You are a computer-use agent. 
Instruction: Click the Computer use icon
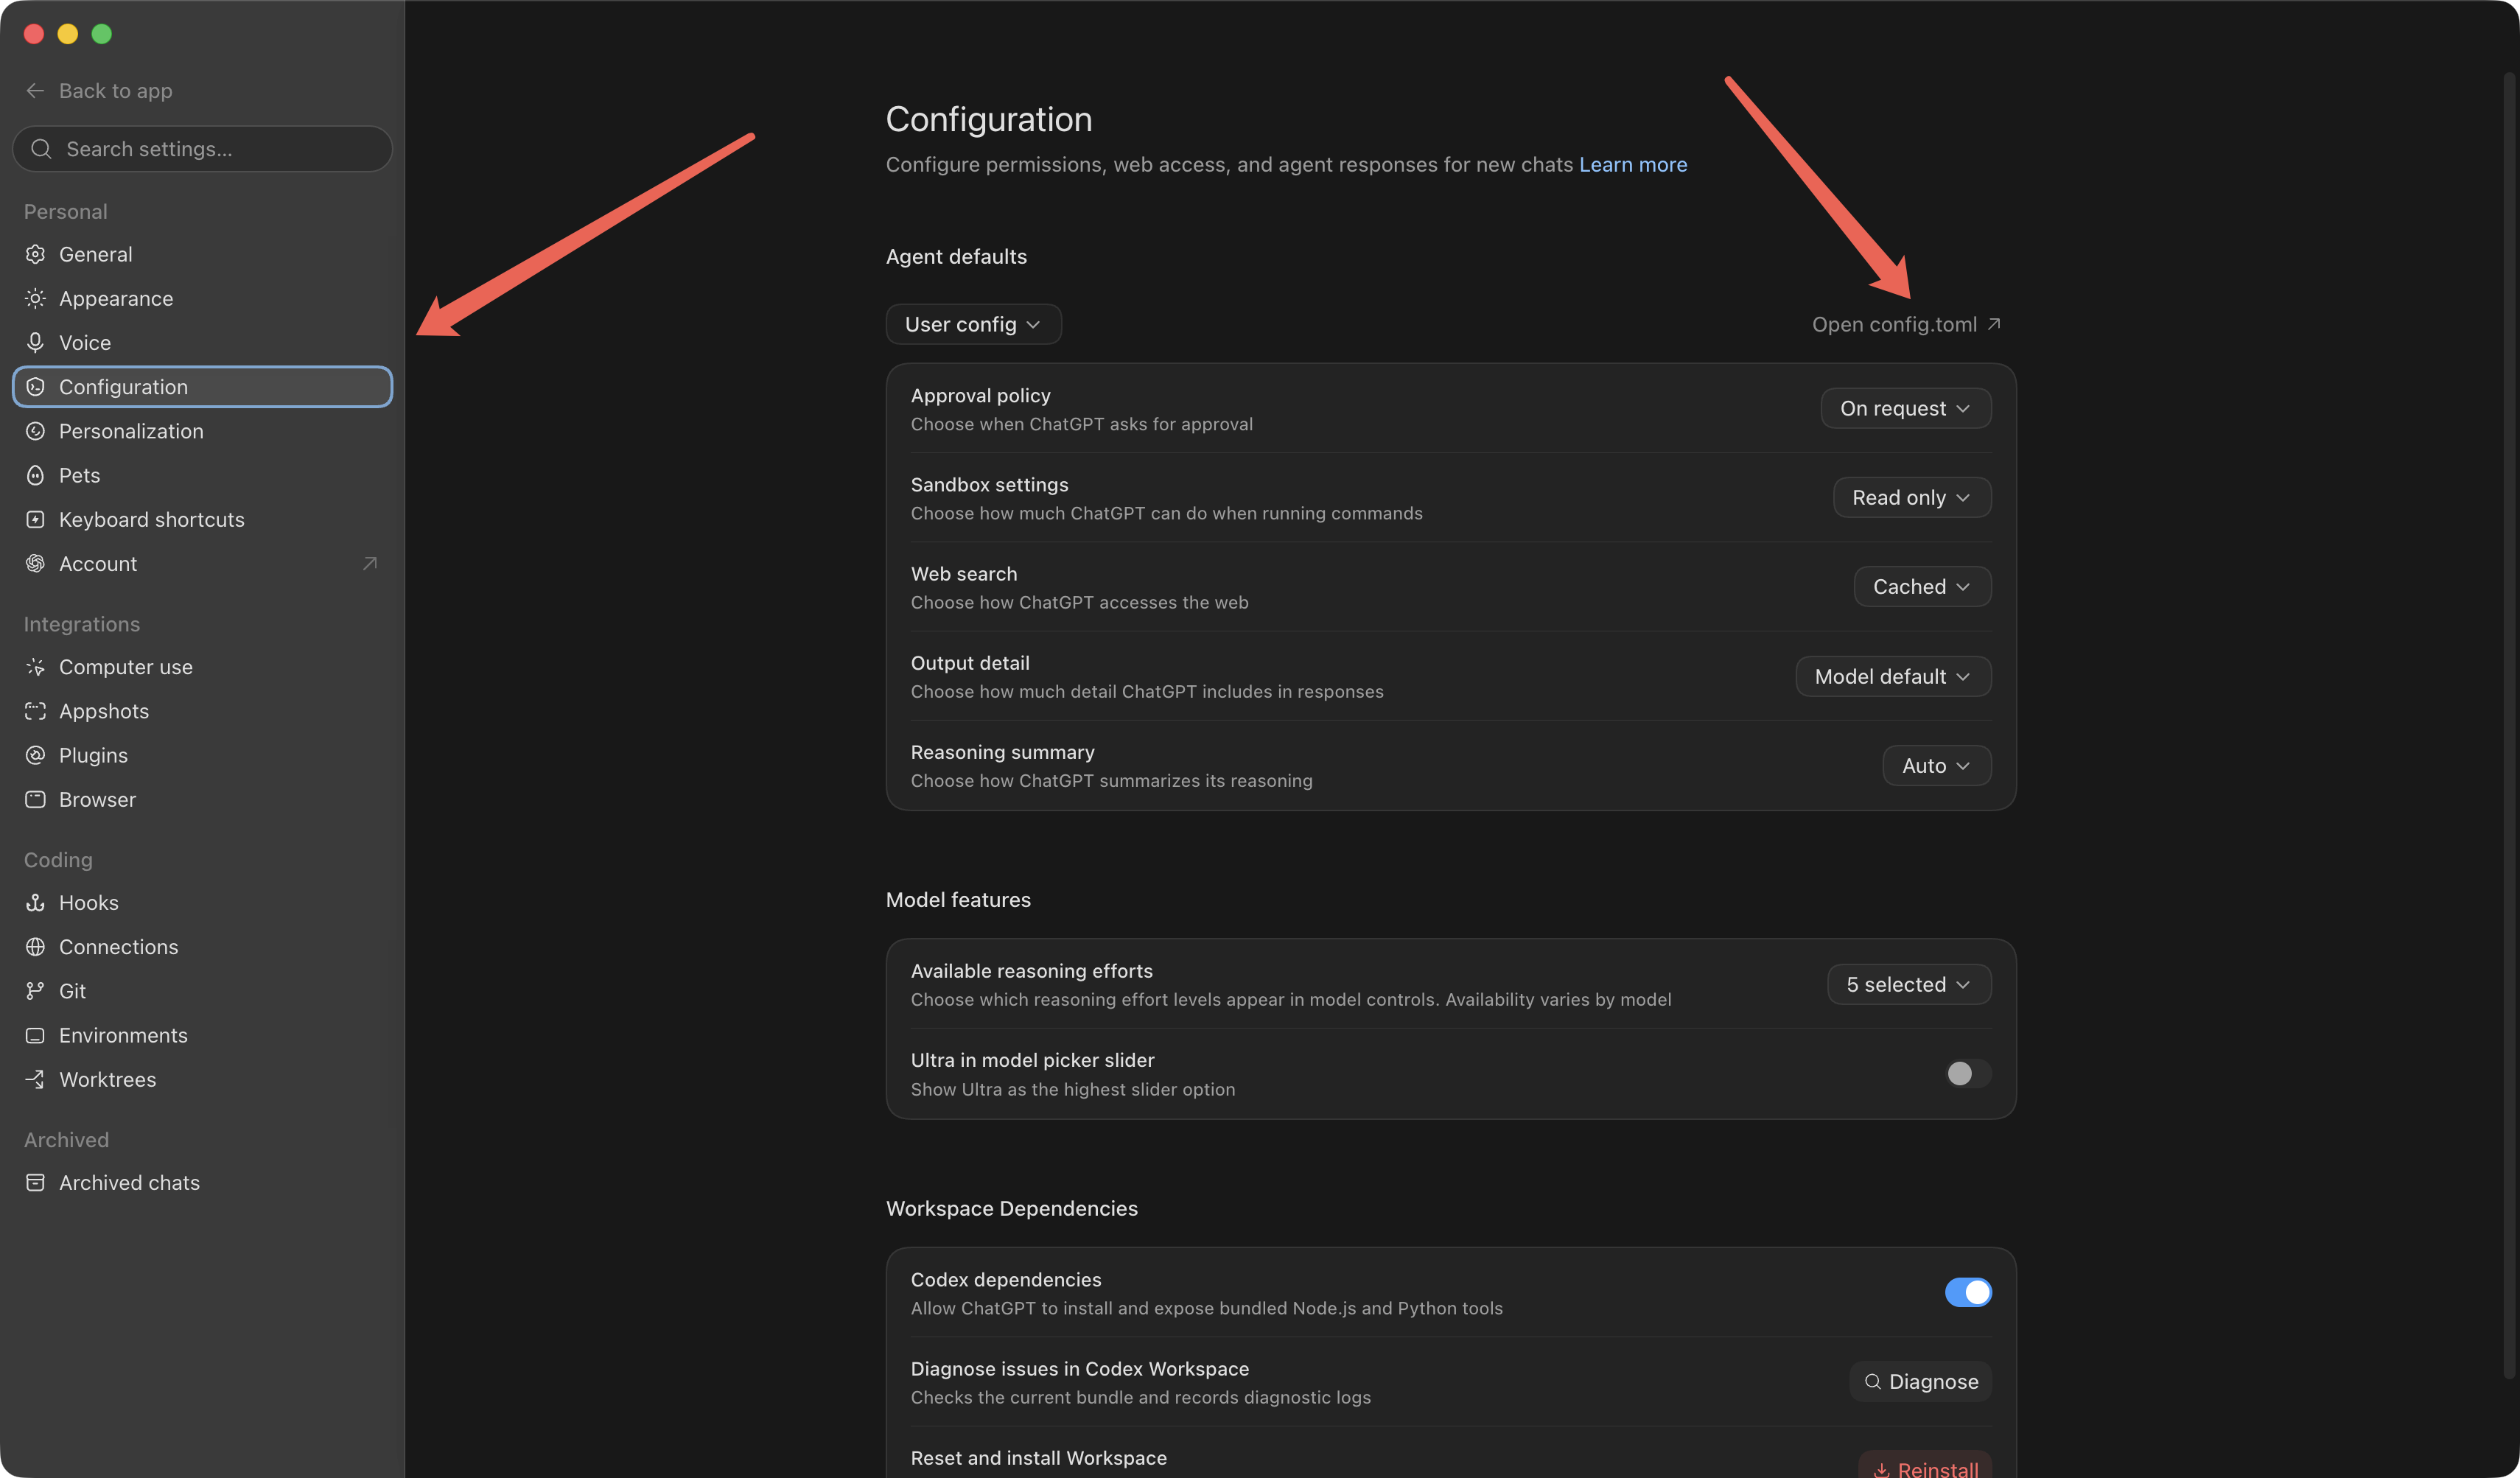tap(35, 667)
